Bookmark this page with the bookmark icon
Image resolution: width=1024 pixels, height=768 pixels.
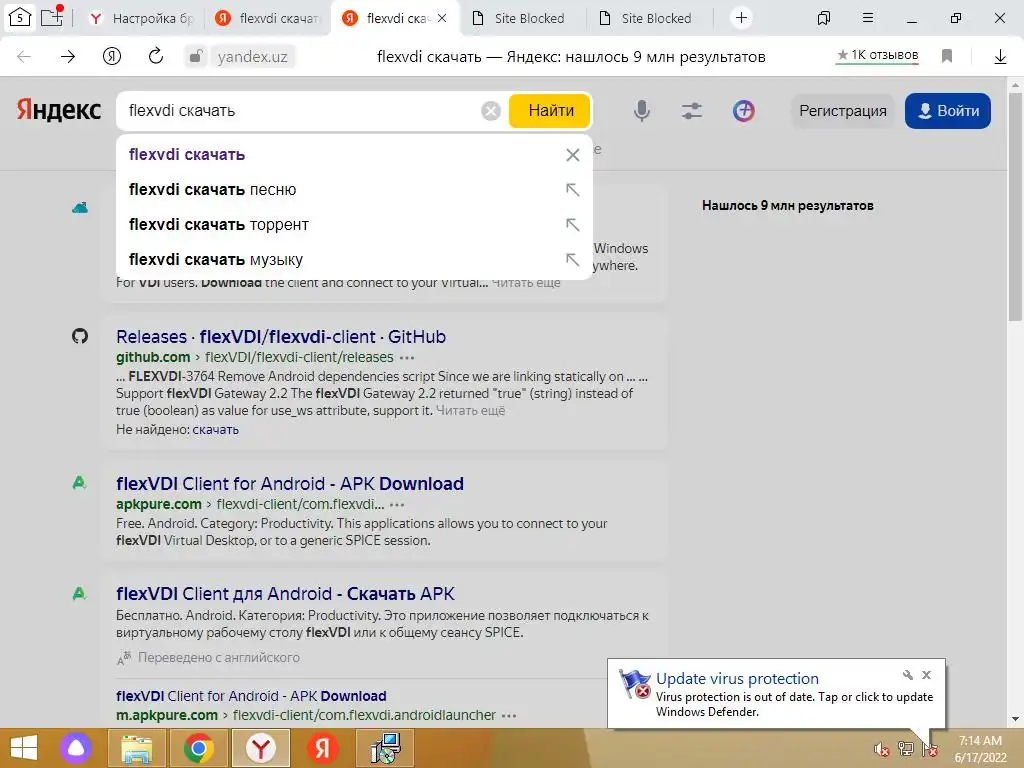point(947,56)
